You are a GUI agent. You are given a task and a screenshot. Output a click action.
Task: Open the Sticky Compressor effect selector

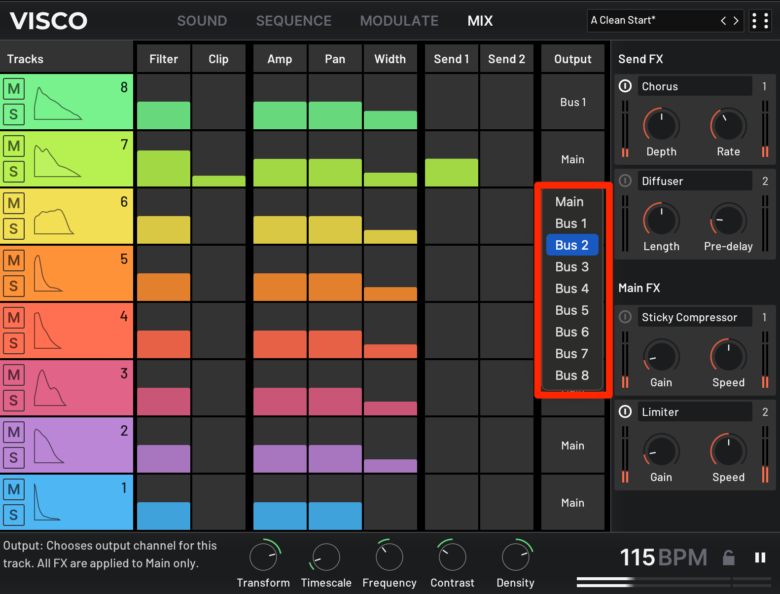(695, 318)
